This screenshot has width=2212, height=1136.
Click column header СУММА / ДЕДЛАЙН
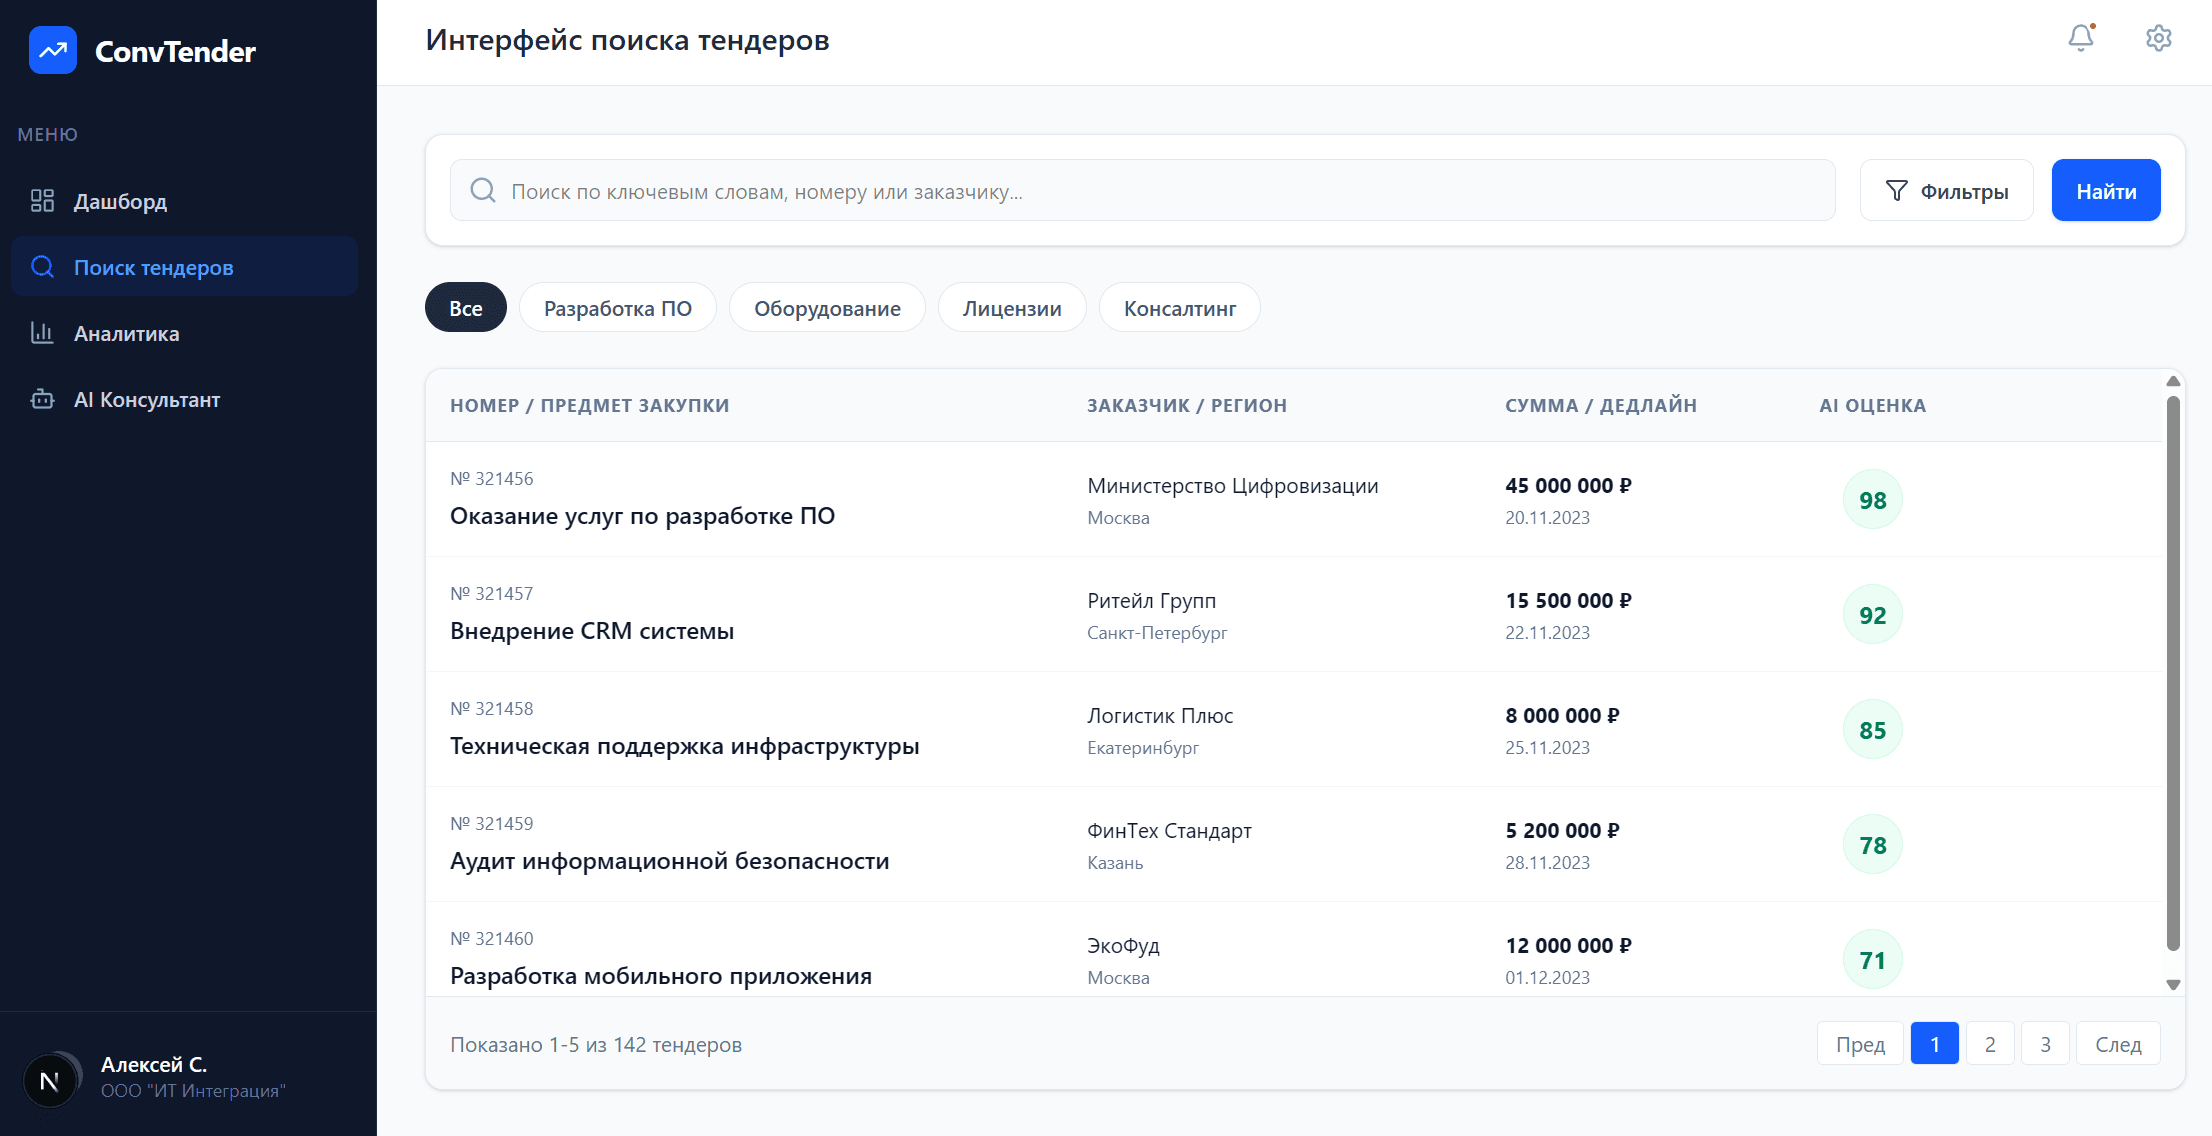(x=1601, y=405)
